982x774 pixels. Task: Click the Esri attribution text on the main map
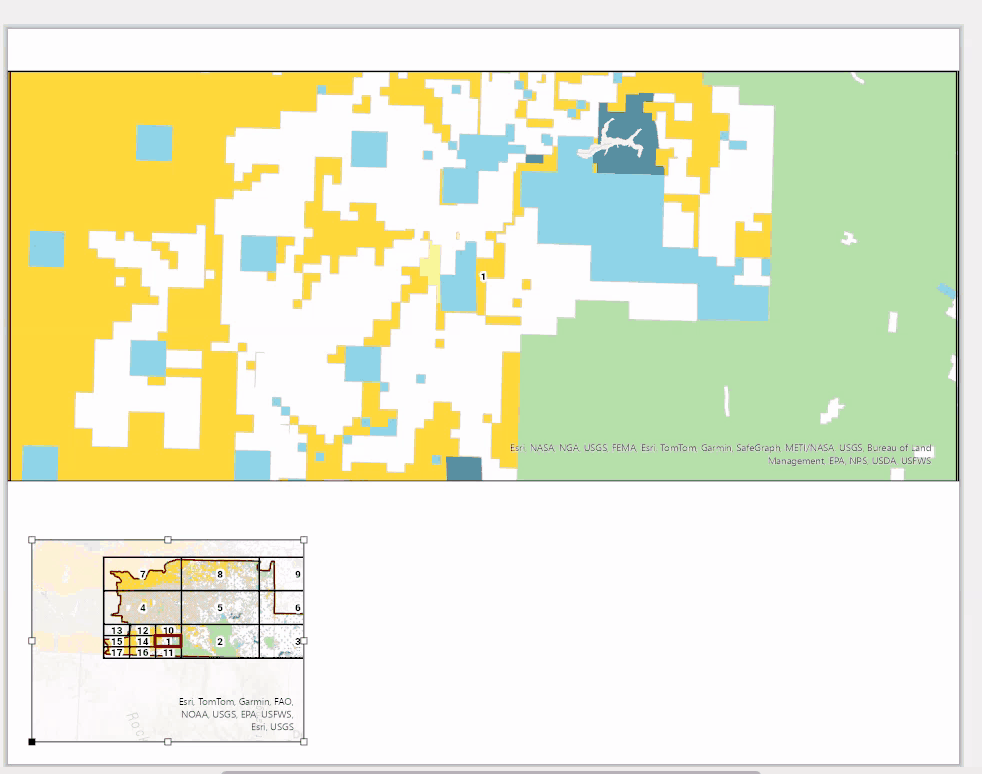coord(720,454)
